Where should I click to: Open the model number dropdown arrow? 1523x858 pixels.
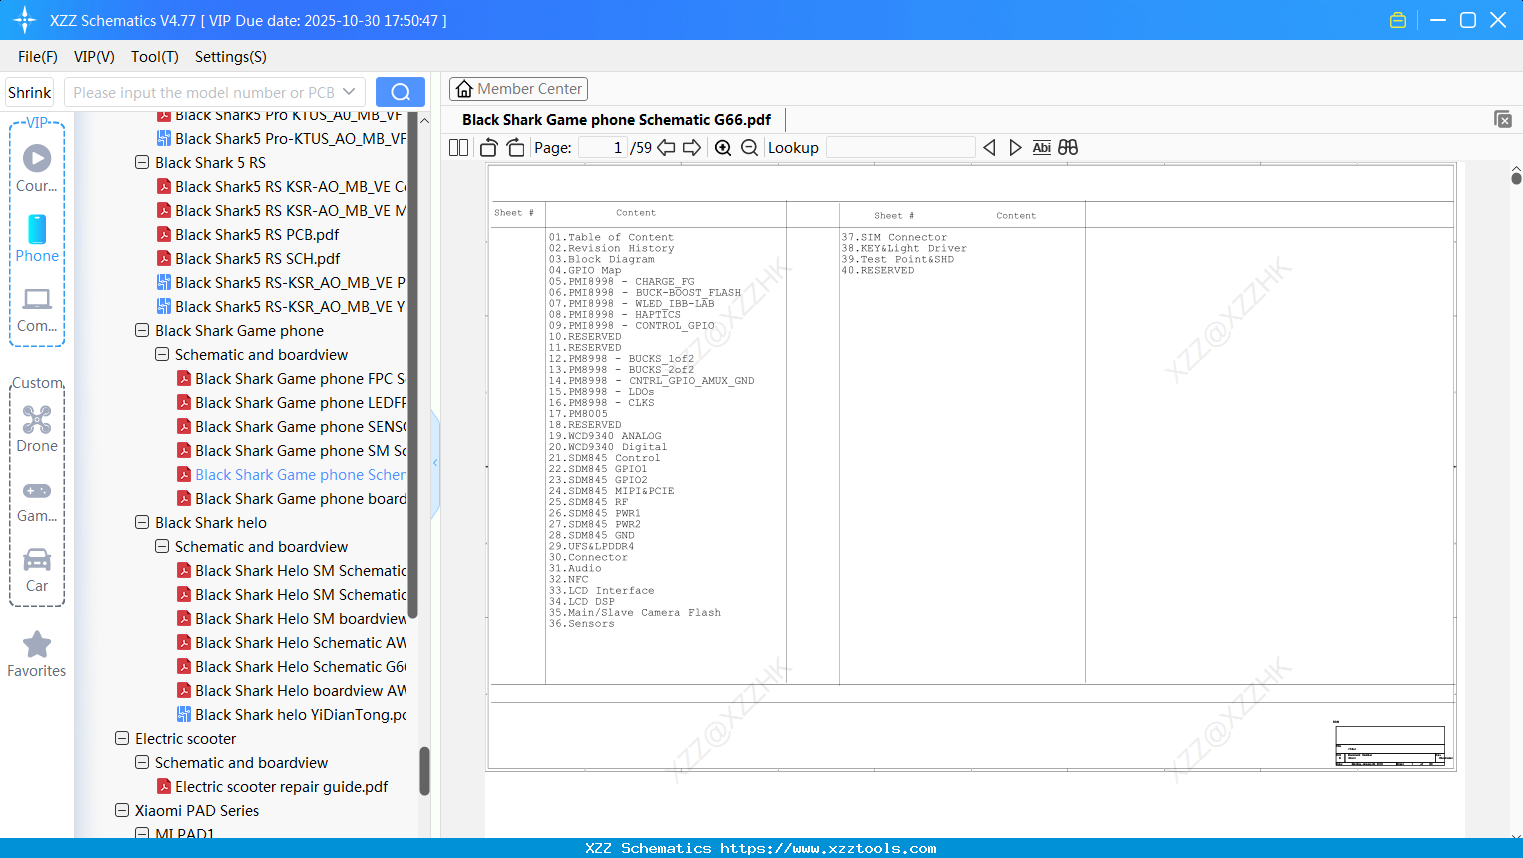pos(349,92)
